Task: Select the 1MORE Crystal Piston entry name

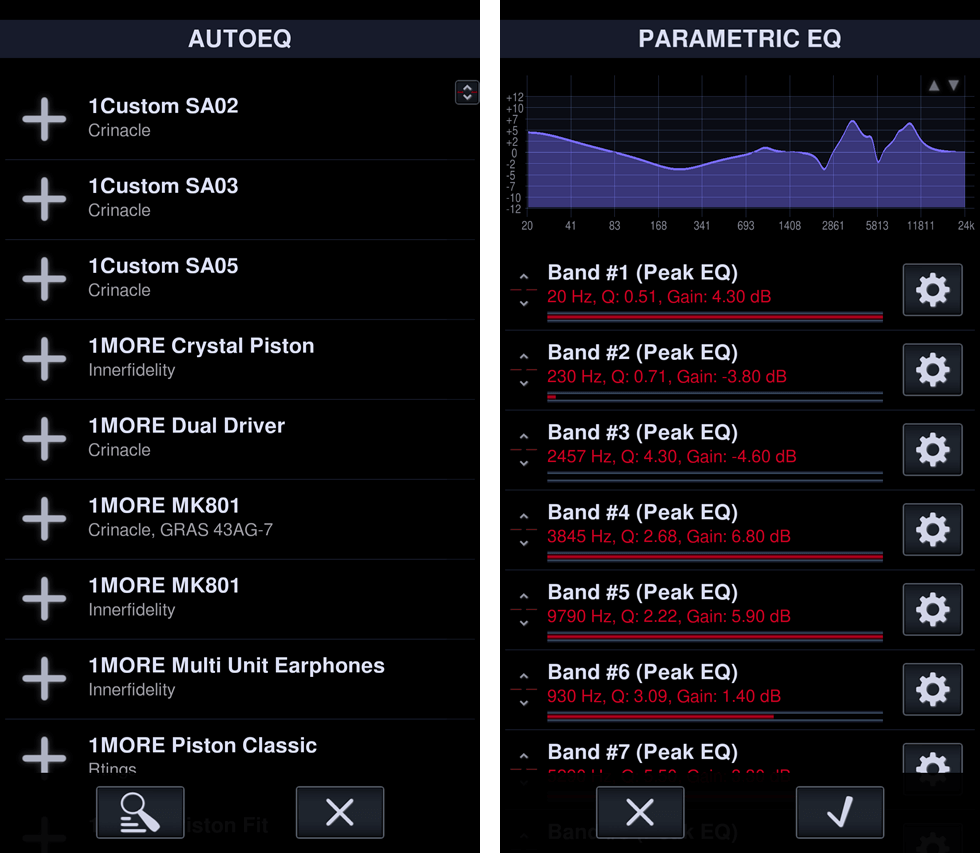Action: (x=201, y=346)
